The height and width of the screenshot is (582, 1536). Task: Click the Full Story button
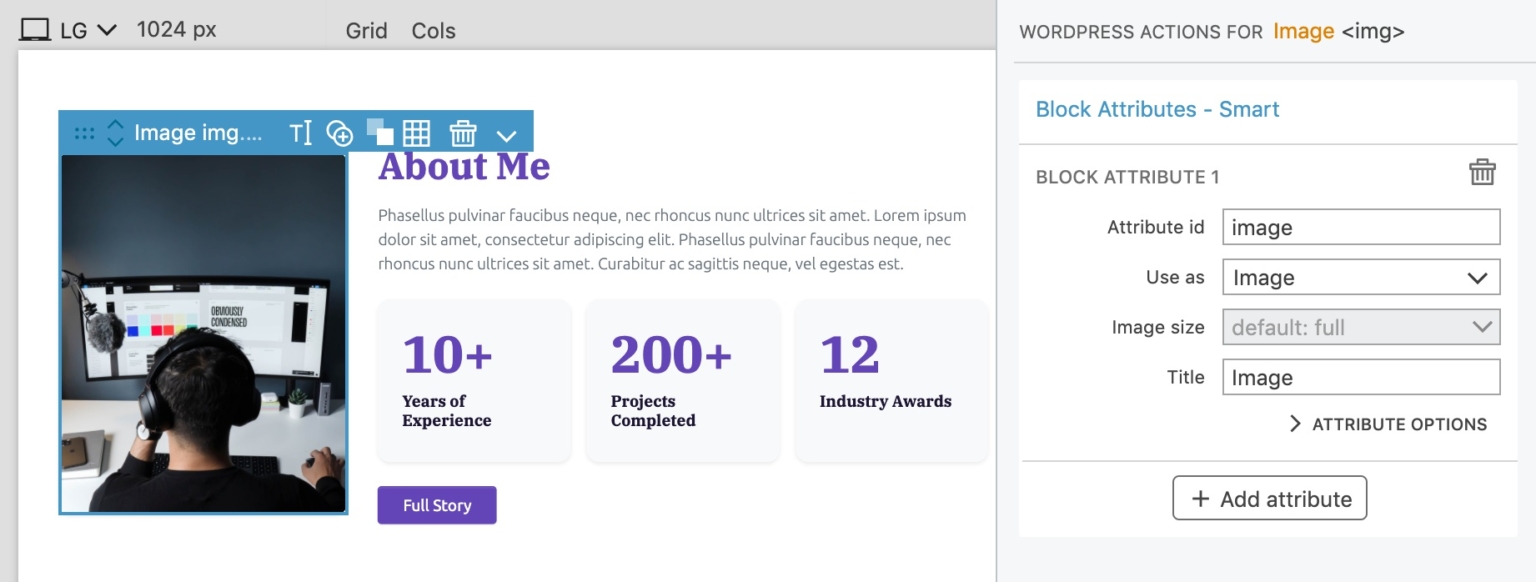tap(437, 505)
